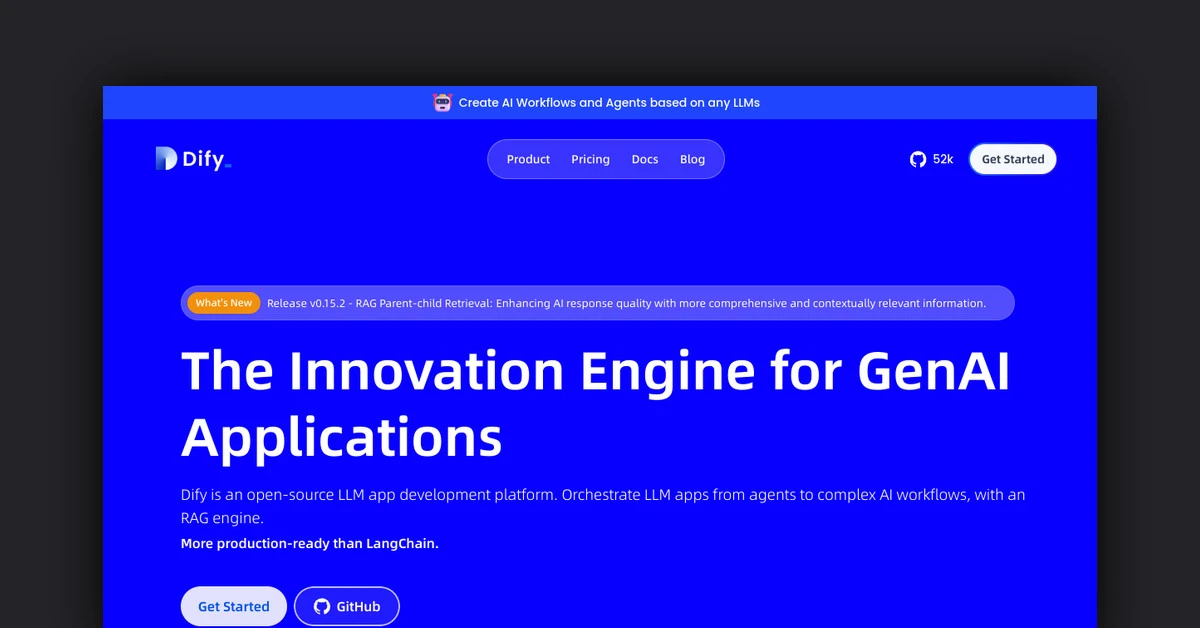Image resolution: width=1200 pixels, height=628 pixels.
Task: Click the GitHub icon inside hero button
Action: 322,606
